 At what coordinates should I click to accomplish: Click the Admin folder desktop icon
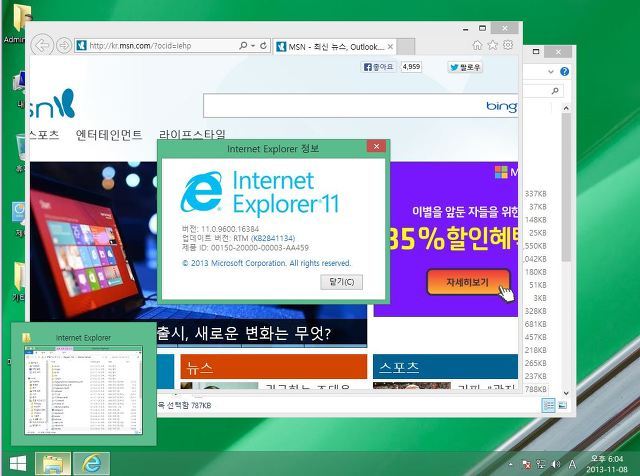(x=16, y=24)
